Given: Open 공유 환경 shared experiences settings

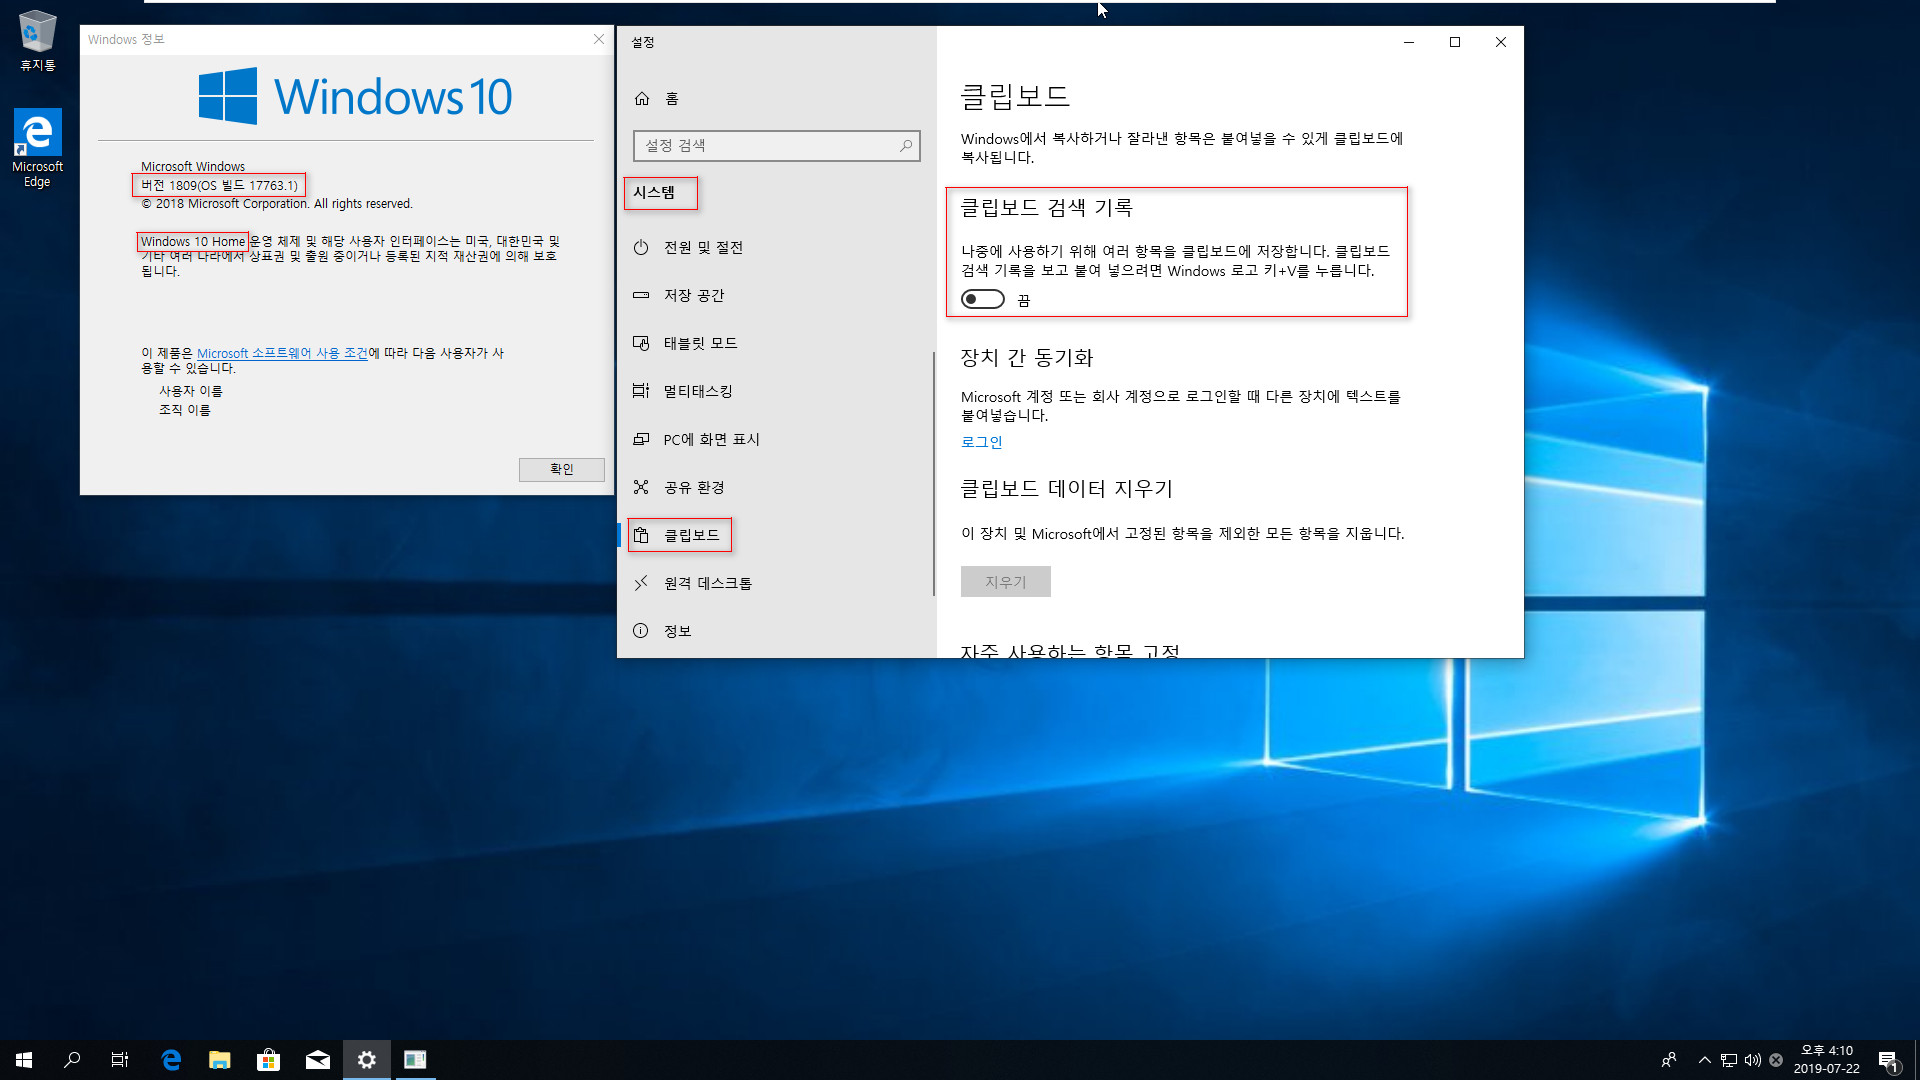Looking at the screenshot, I should click(x=775, y=487).
